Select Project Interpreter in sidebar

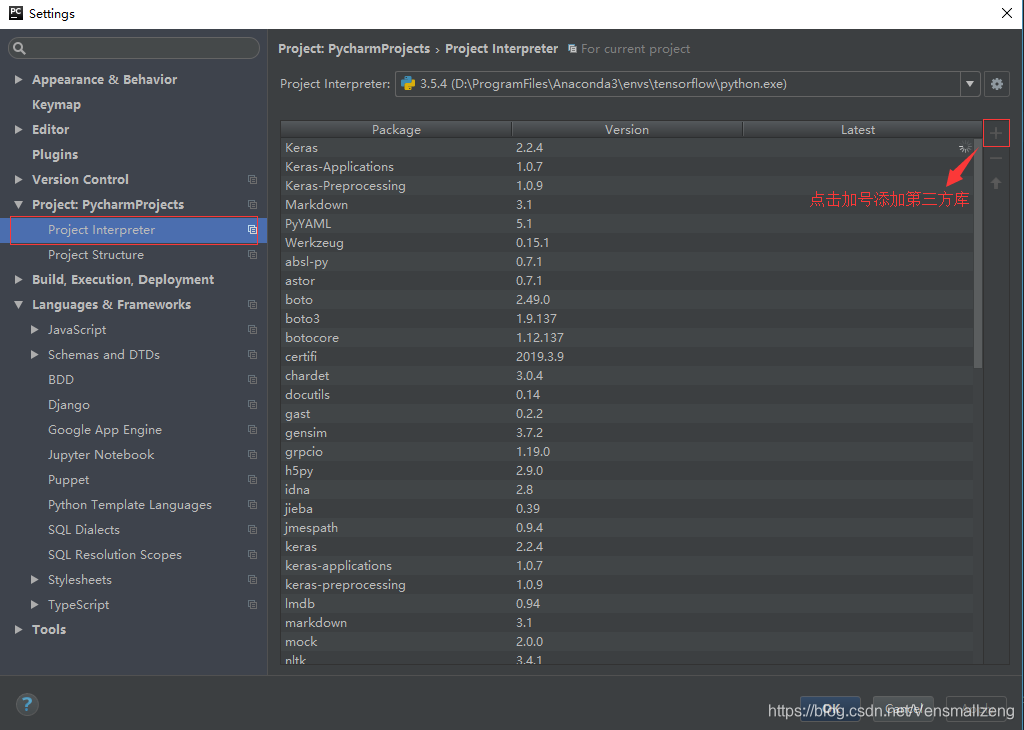(134, 230)
